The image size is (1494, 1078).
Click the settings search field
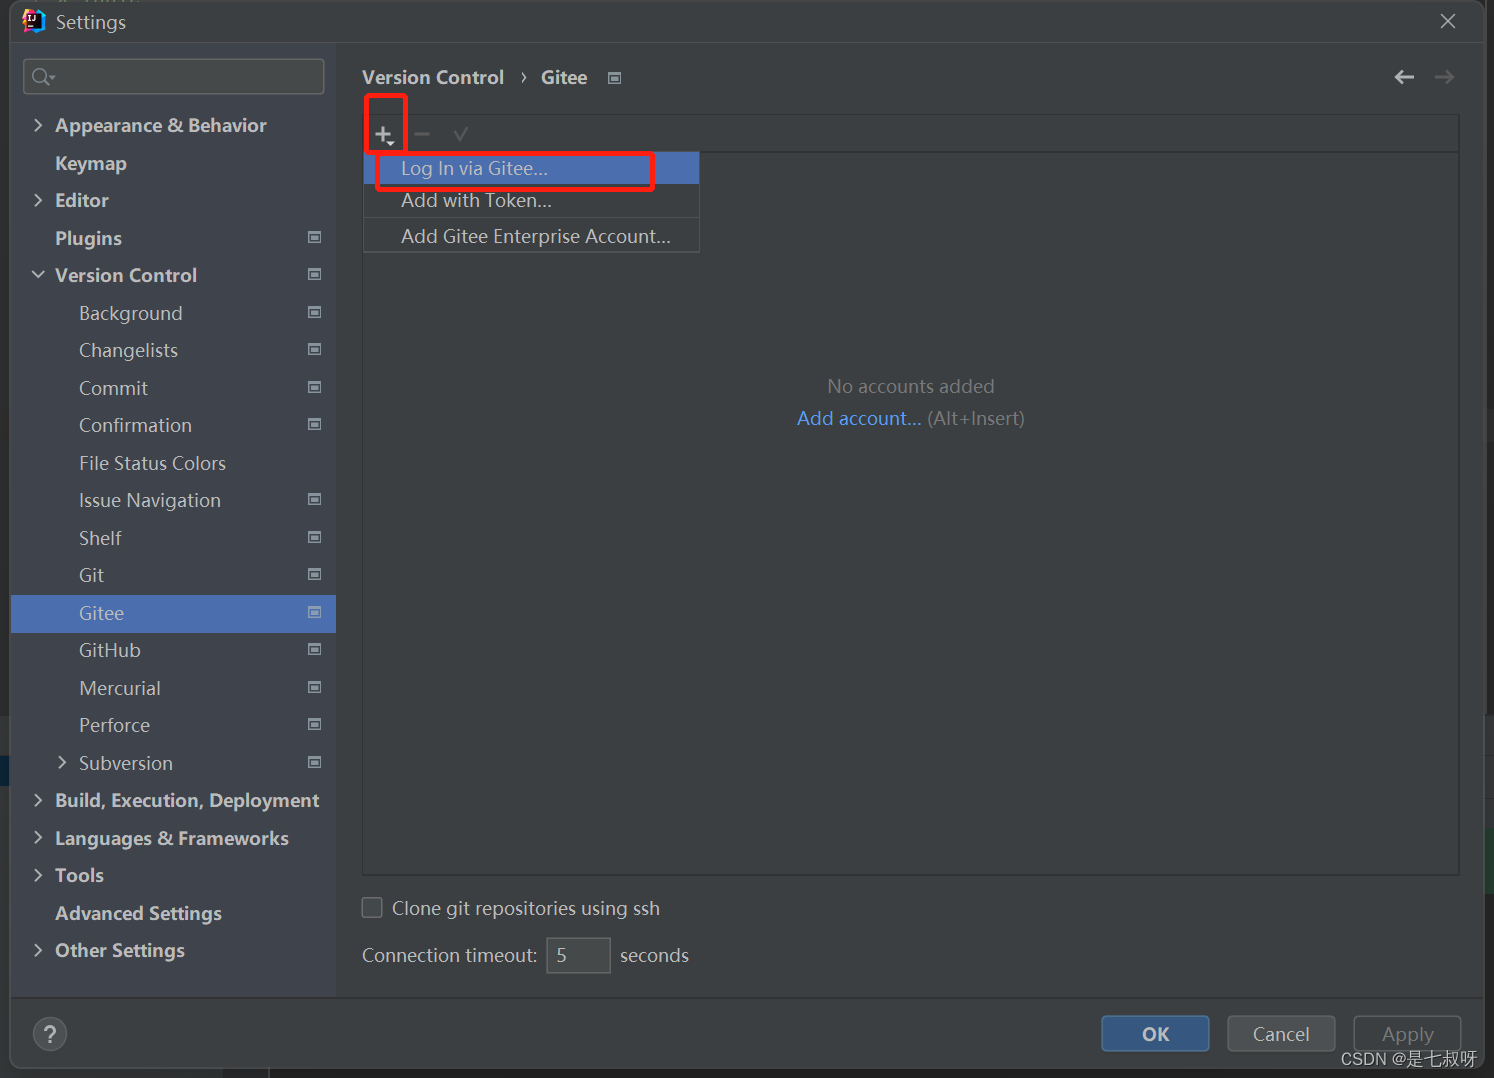click(x=174, y=77)
